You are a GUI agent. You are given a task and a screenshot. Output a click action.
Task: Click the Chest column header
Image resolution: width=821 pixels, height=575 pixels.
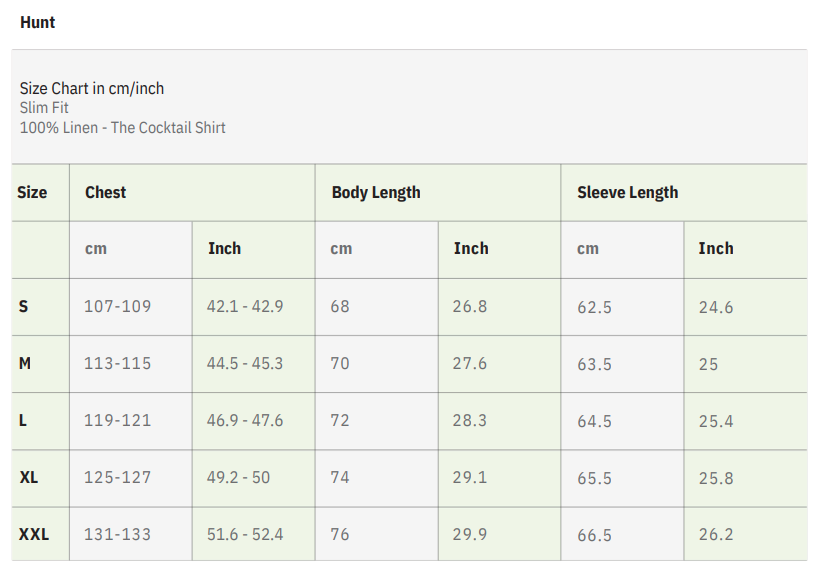106,192
